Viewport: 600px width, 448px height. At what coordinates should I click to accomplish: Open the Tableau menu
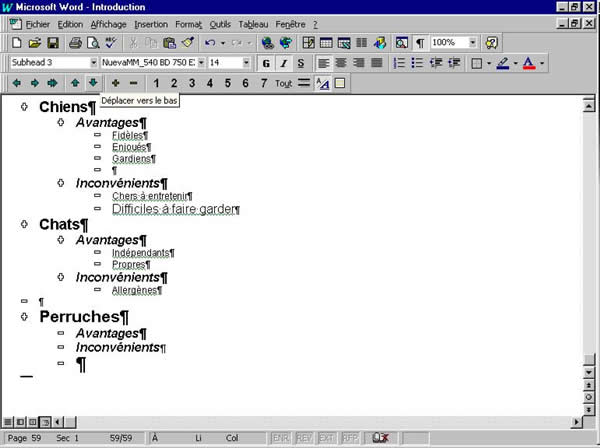pos(253,24)
